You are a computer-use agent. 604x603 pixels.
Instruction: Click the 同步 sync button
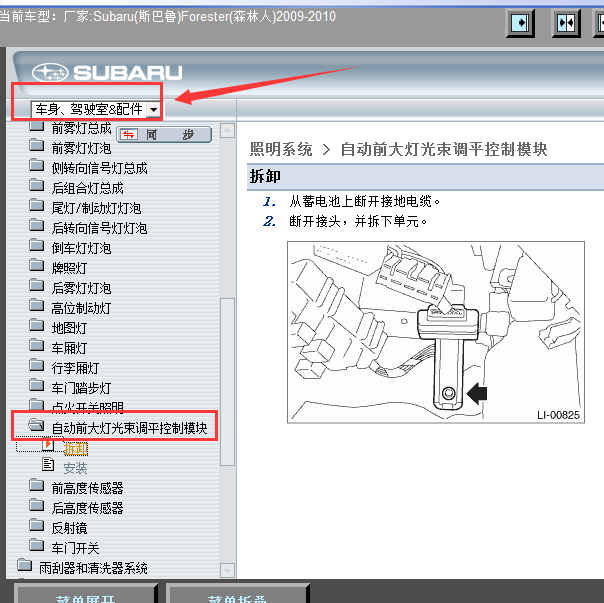point(164,134)
